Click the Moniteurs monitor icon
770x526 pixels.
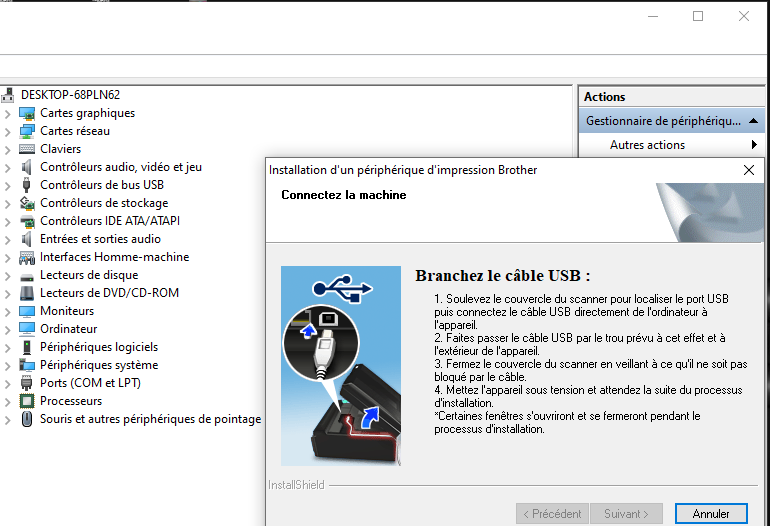tap(27, 311)
